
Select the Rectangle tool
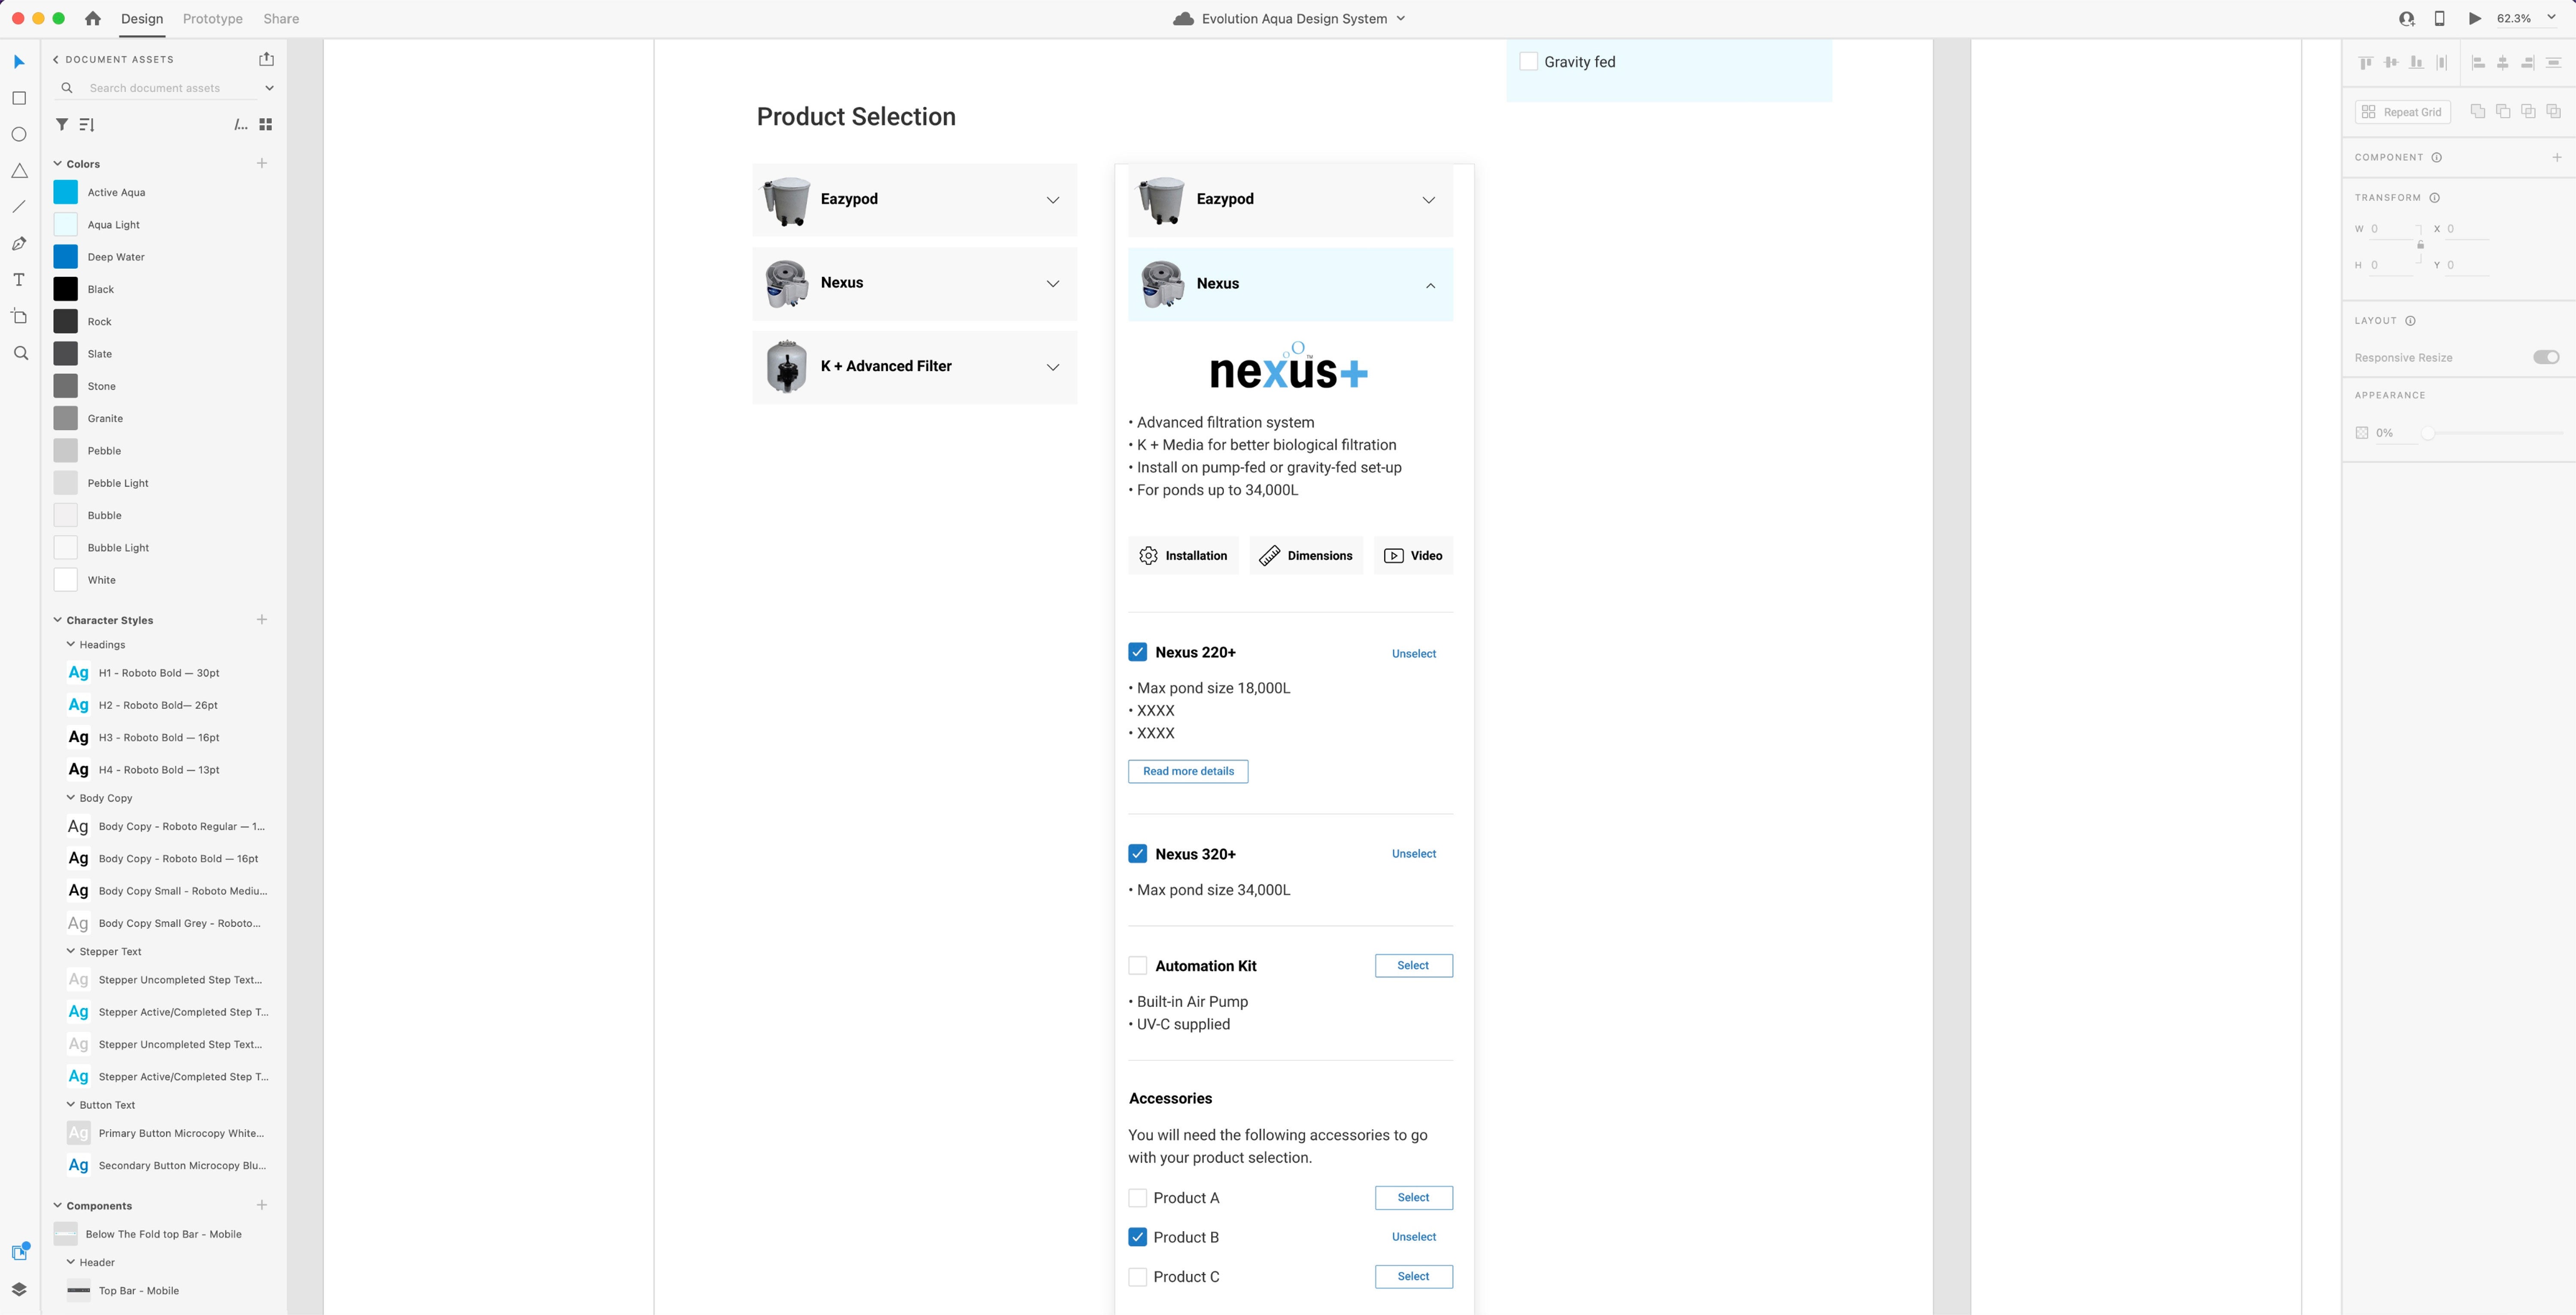(x=19, y=98)
